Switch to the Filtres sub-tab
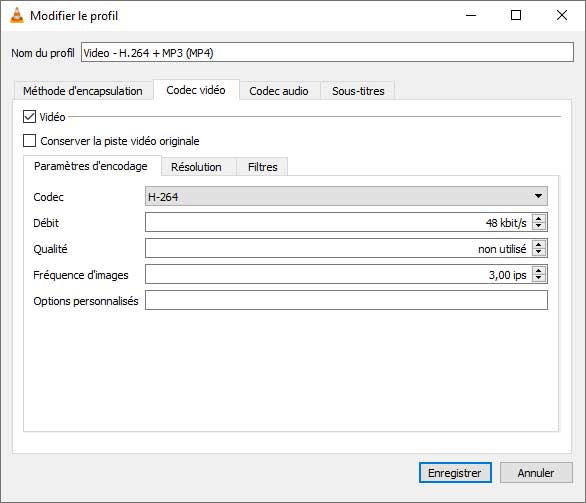The width and height of the screenshot is (586, 503). [263, 167]
